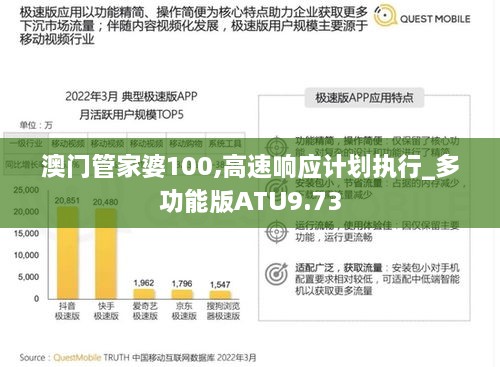Click the 爱奇艺极速版 bar in chart
Viewport: 500px width, 367px height.
(x=144, y=294)
